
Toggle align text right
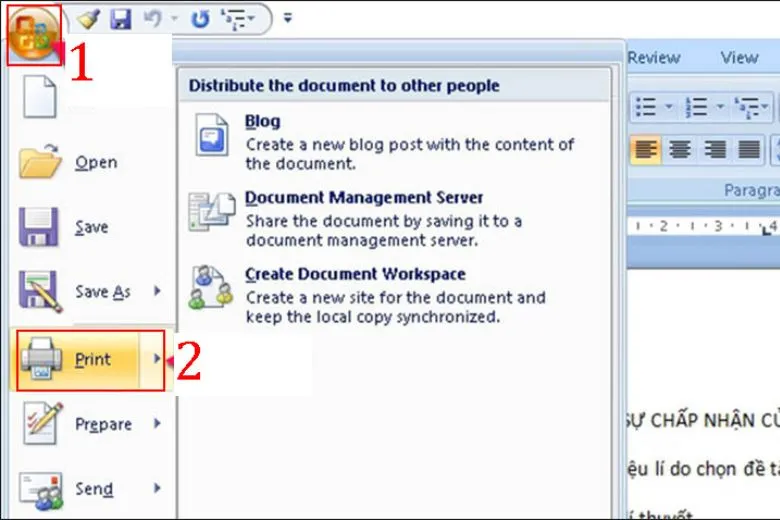(714, 150)
